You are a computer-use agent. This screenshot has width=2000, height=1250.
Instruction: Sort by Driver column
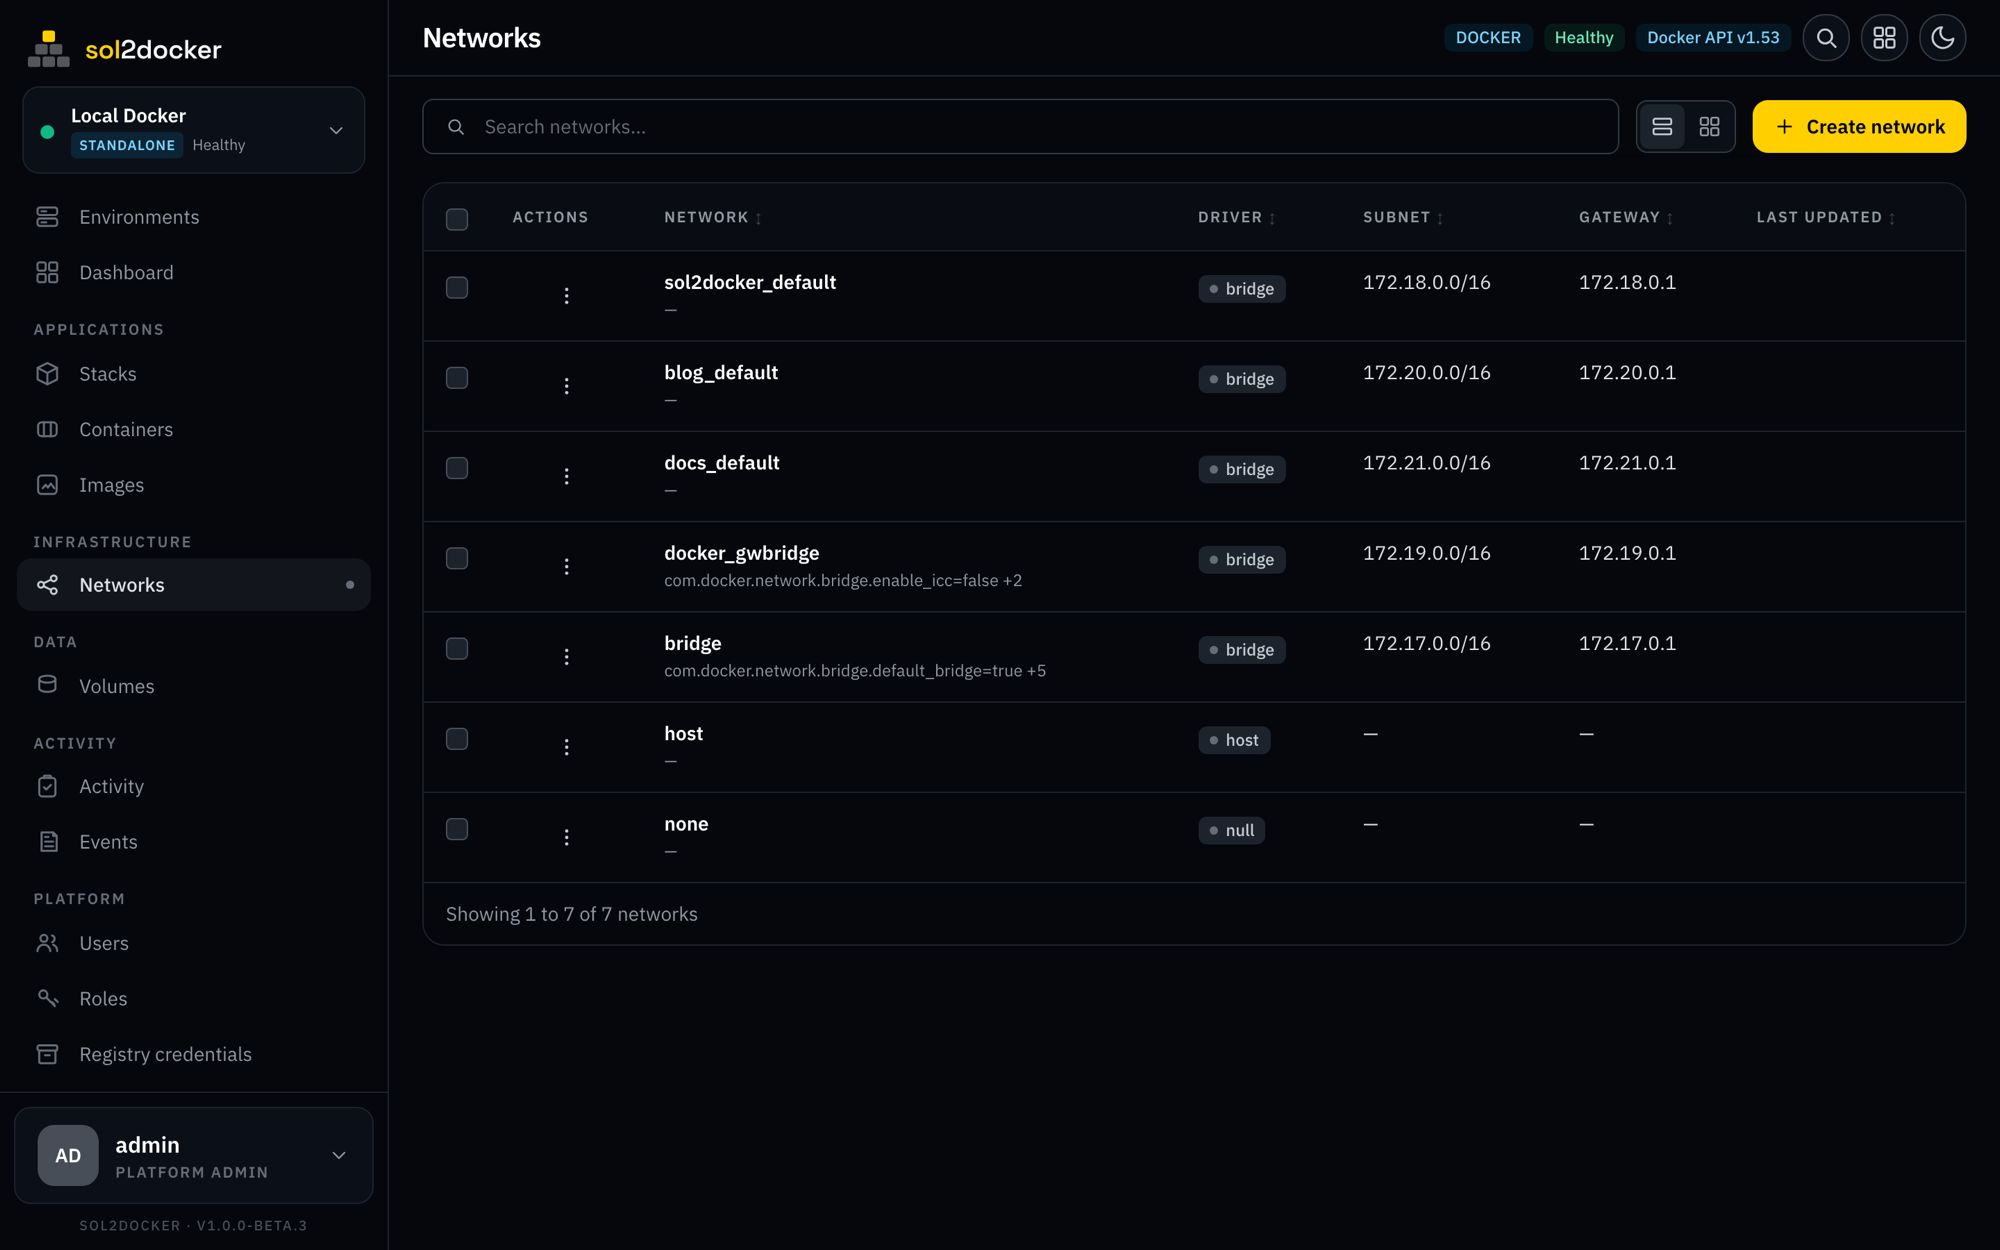[1237, 217]
